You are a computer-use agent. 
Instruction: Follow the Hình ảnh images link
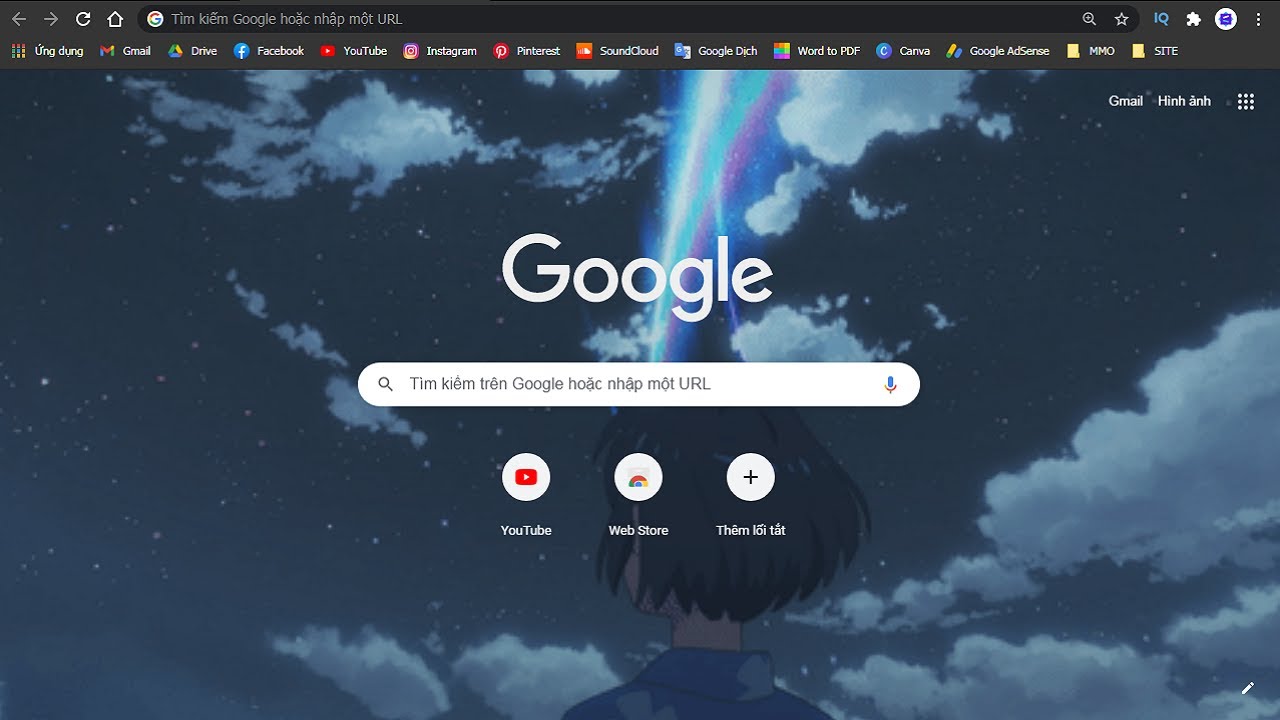pyautogui.click(x=1184, y=101)
